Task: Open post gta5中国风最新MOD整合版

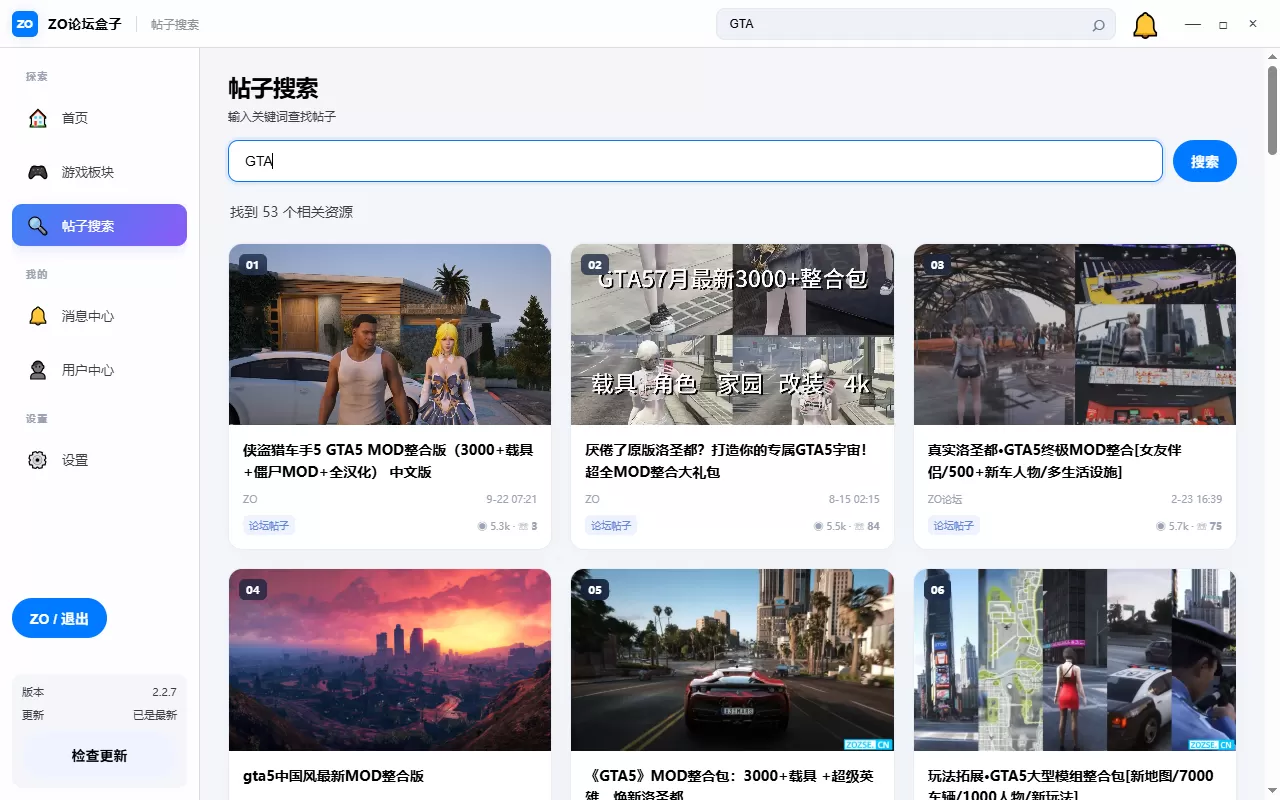Action: (334, 776)
